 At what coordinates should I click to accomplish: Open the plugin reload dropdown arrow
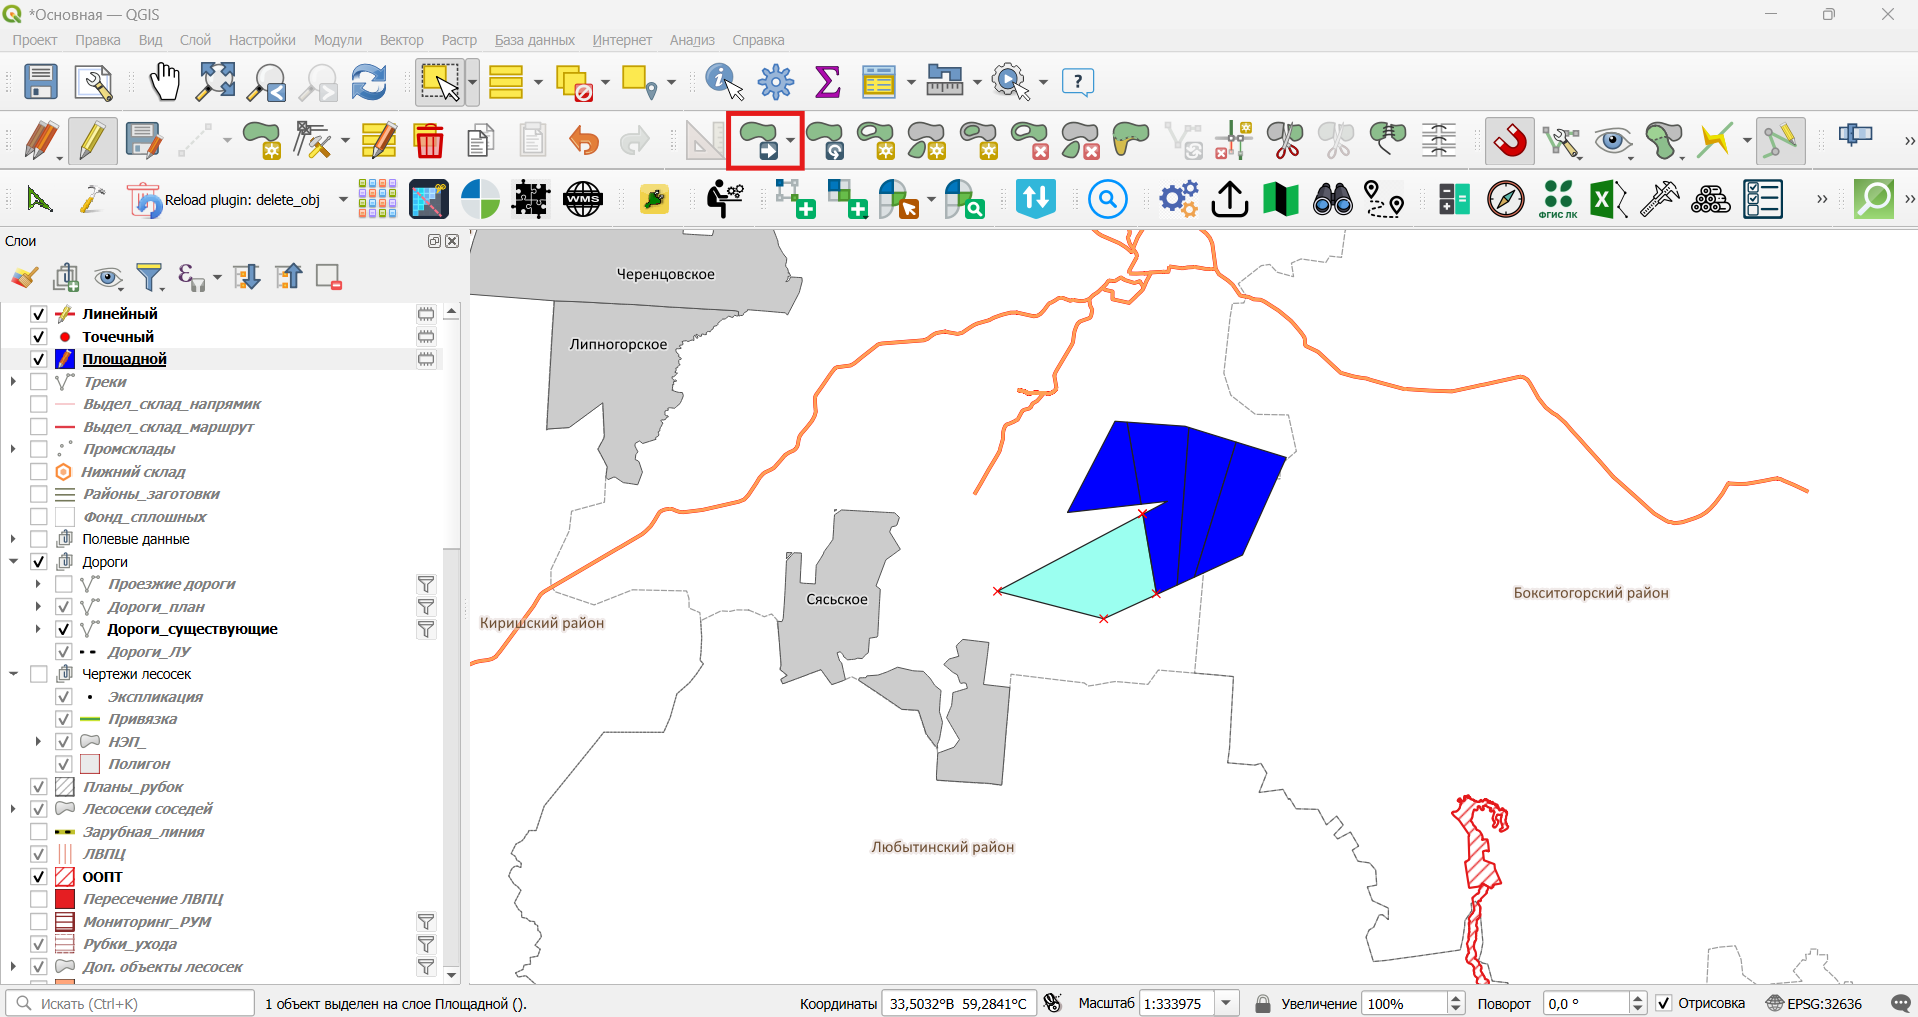point(343,200)
